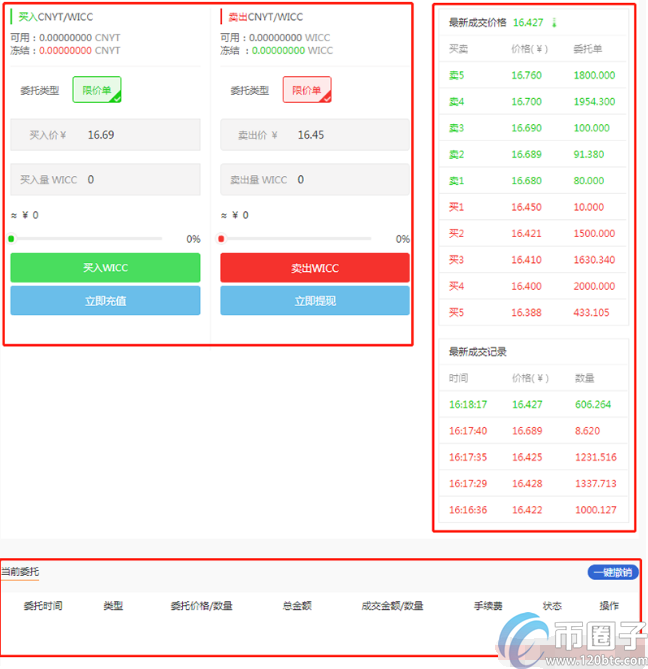Click the 最新成交记录 section heading
648x669 pixels.
pos(477,352)
